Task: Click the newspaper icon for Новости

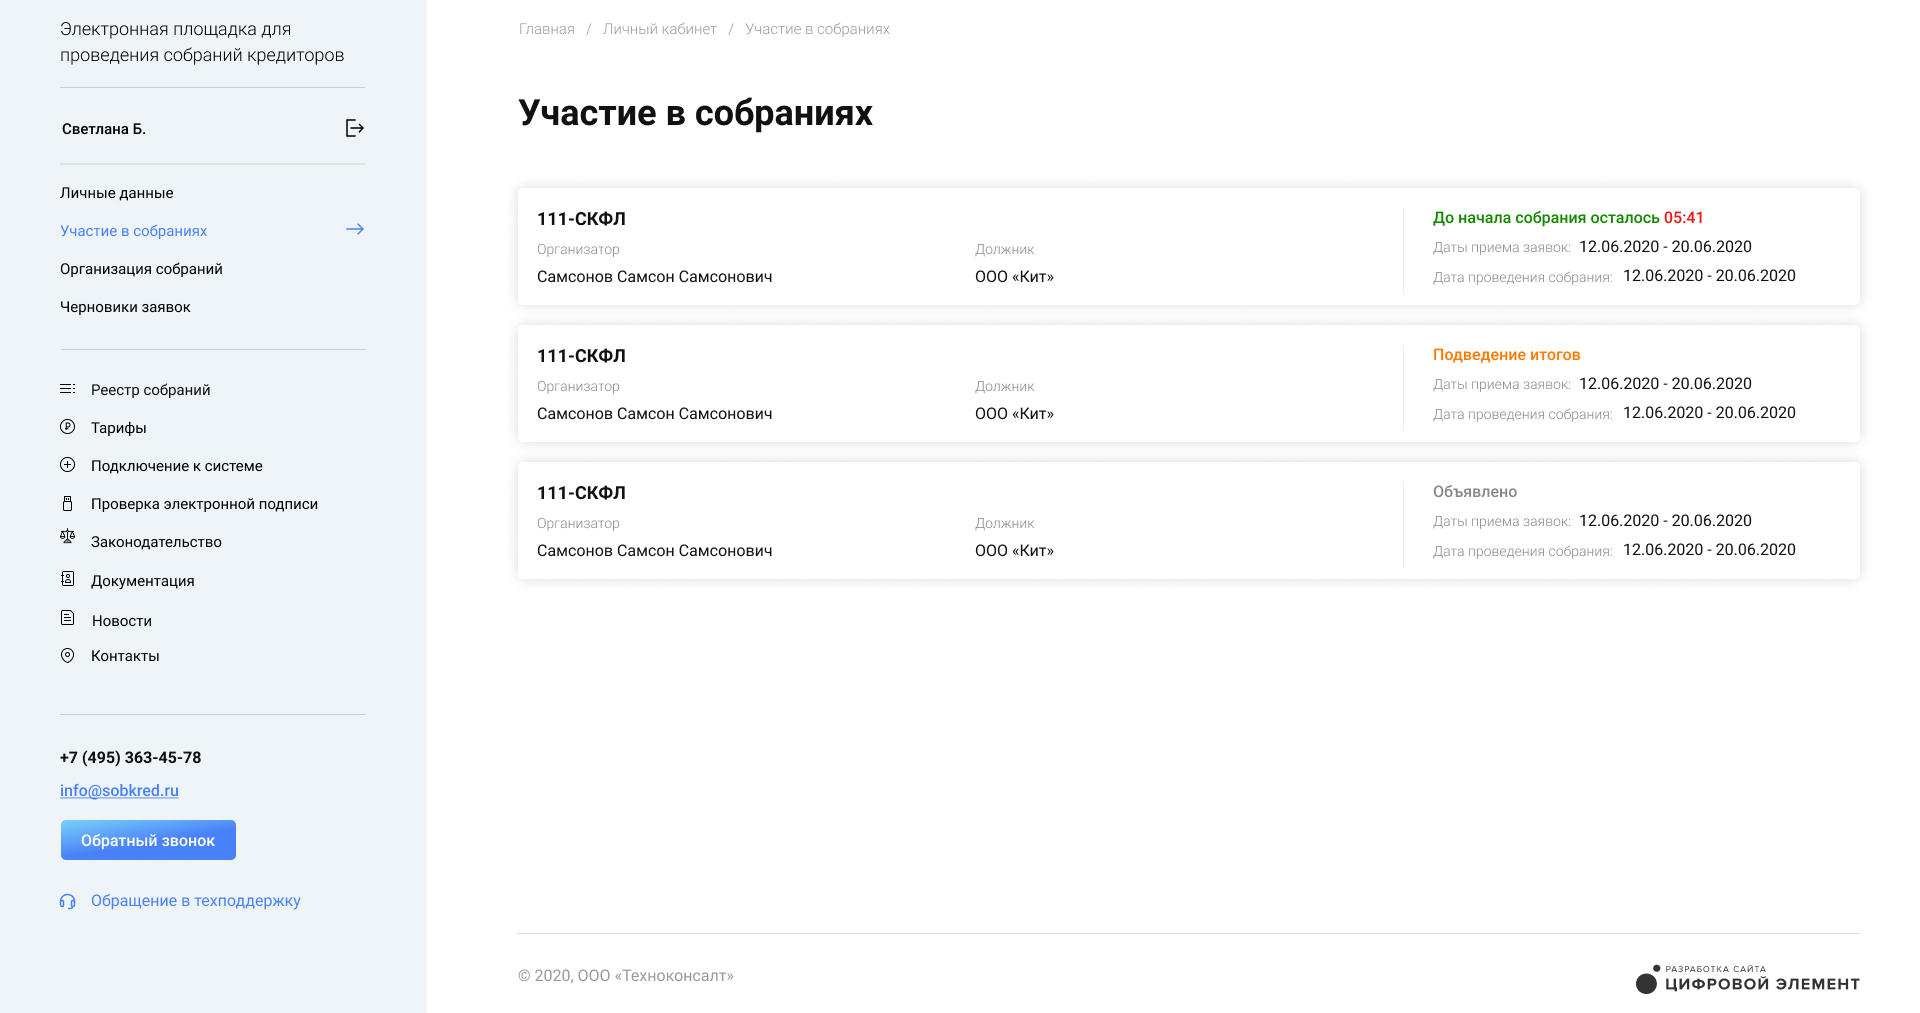Action: click(x=67, y=618)
